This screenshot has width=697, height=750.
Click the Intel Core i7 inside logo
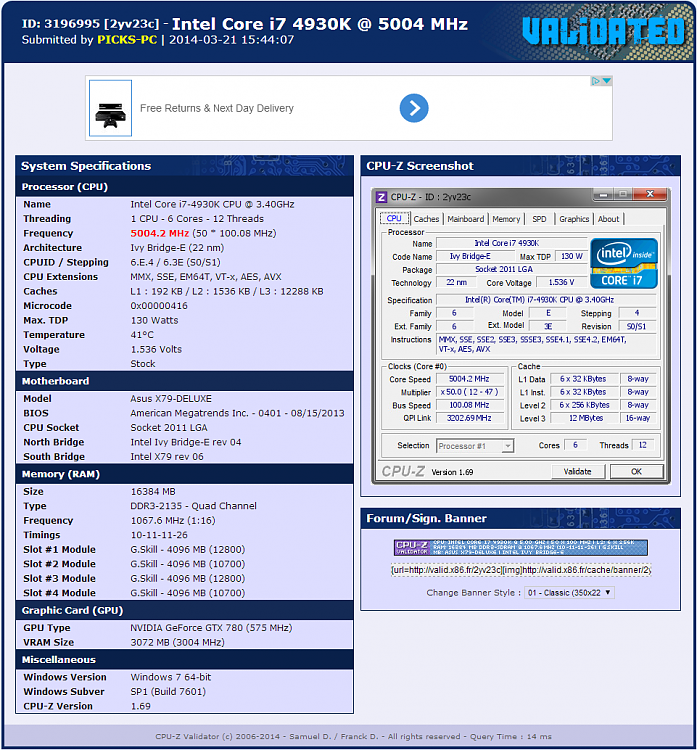click(x=624, y=263)
